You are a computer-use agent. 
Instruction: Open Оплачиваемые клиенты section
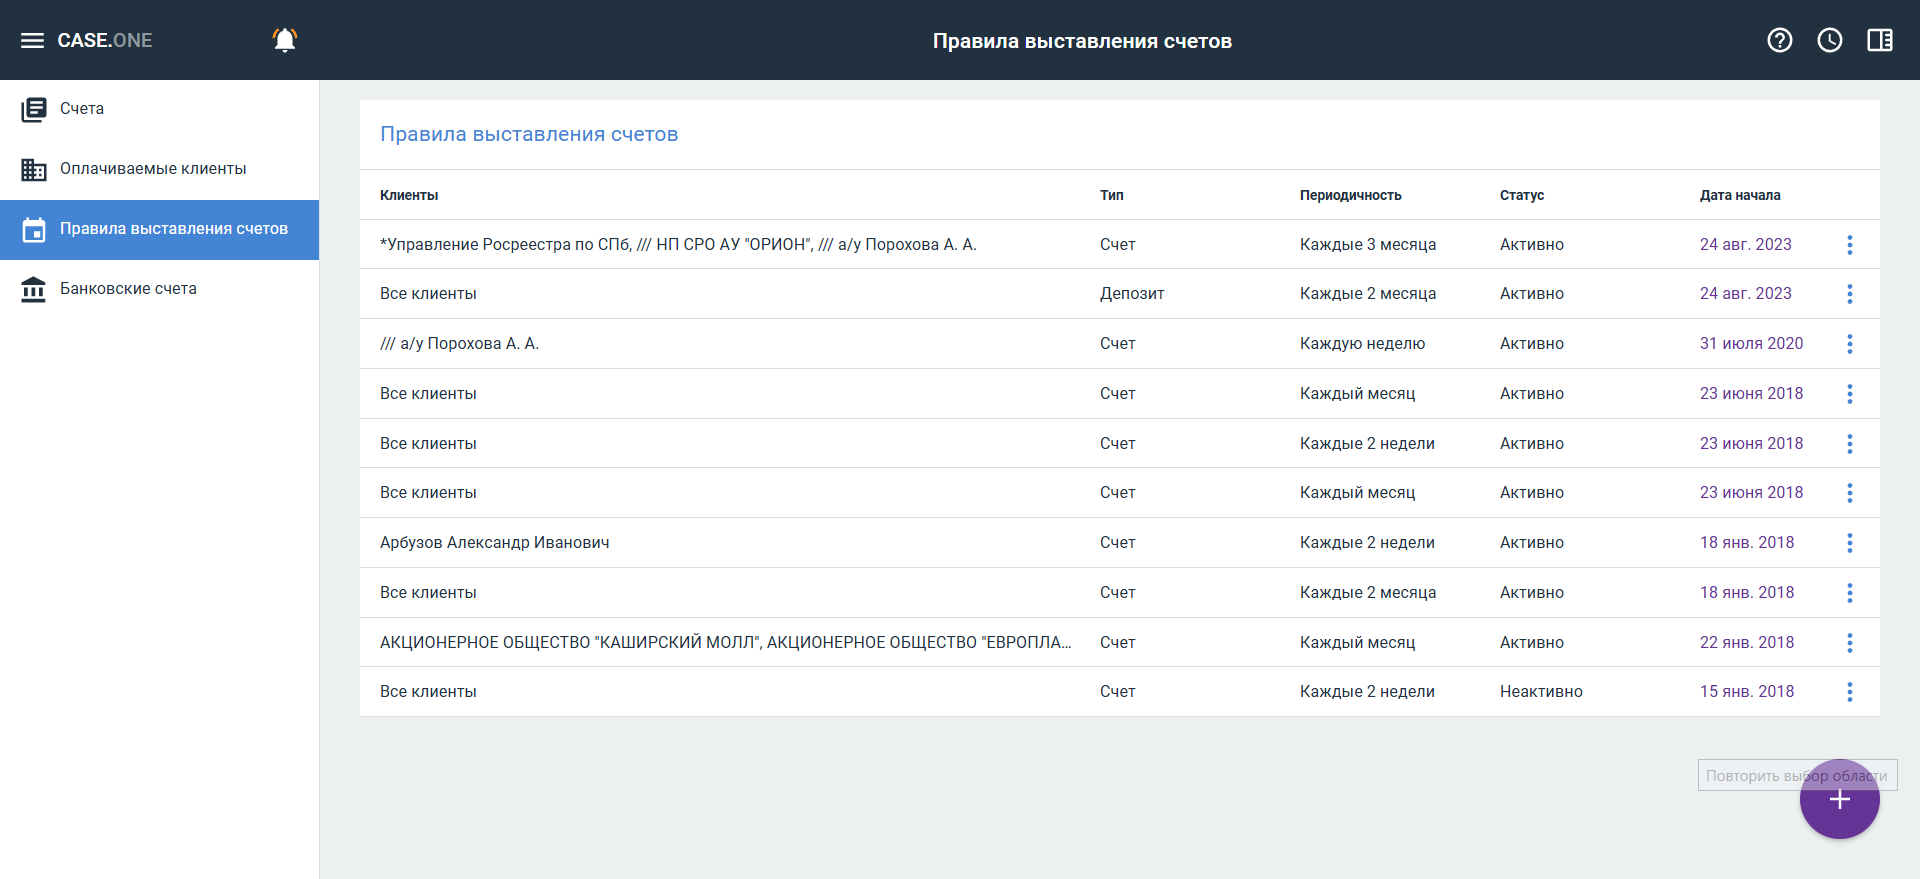(x=153, y=169)
